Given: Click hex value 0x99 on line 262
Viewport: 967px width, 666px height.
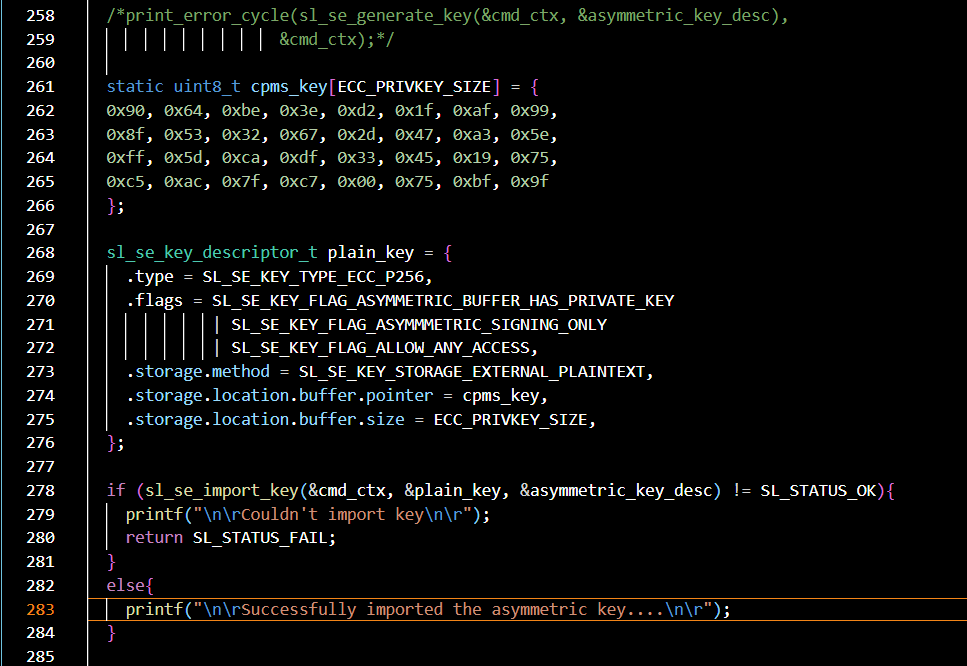Looking at the screenshot, I should [x=530, y=111].
